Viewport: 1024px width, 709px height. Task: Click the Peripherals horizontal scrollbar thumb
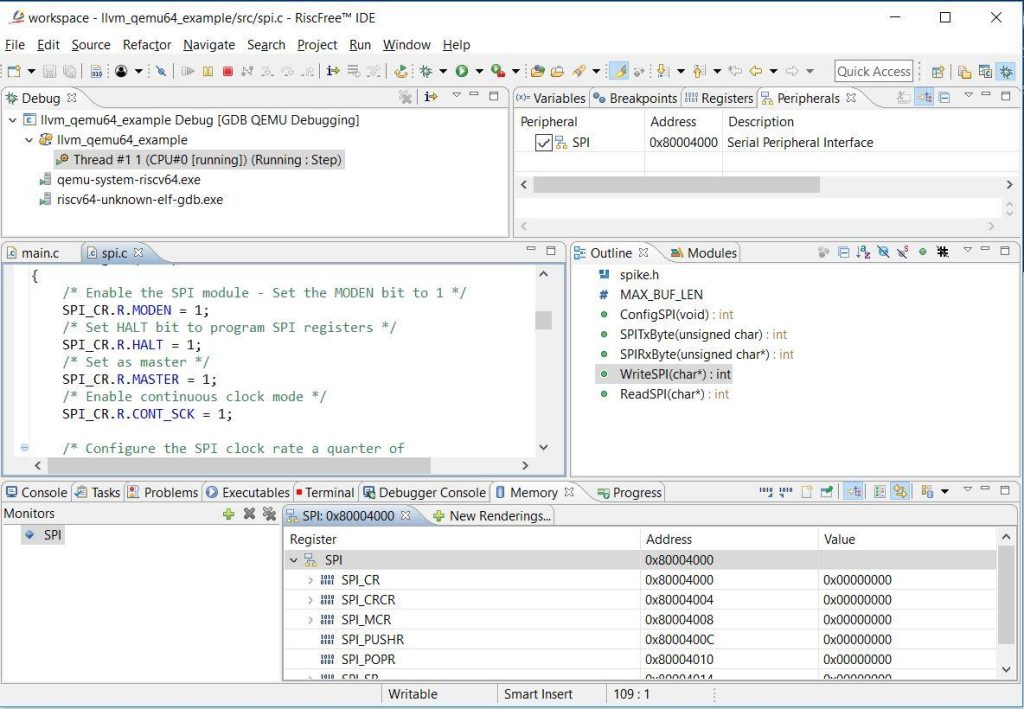(677, 185)
